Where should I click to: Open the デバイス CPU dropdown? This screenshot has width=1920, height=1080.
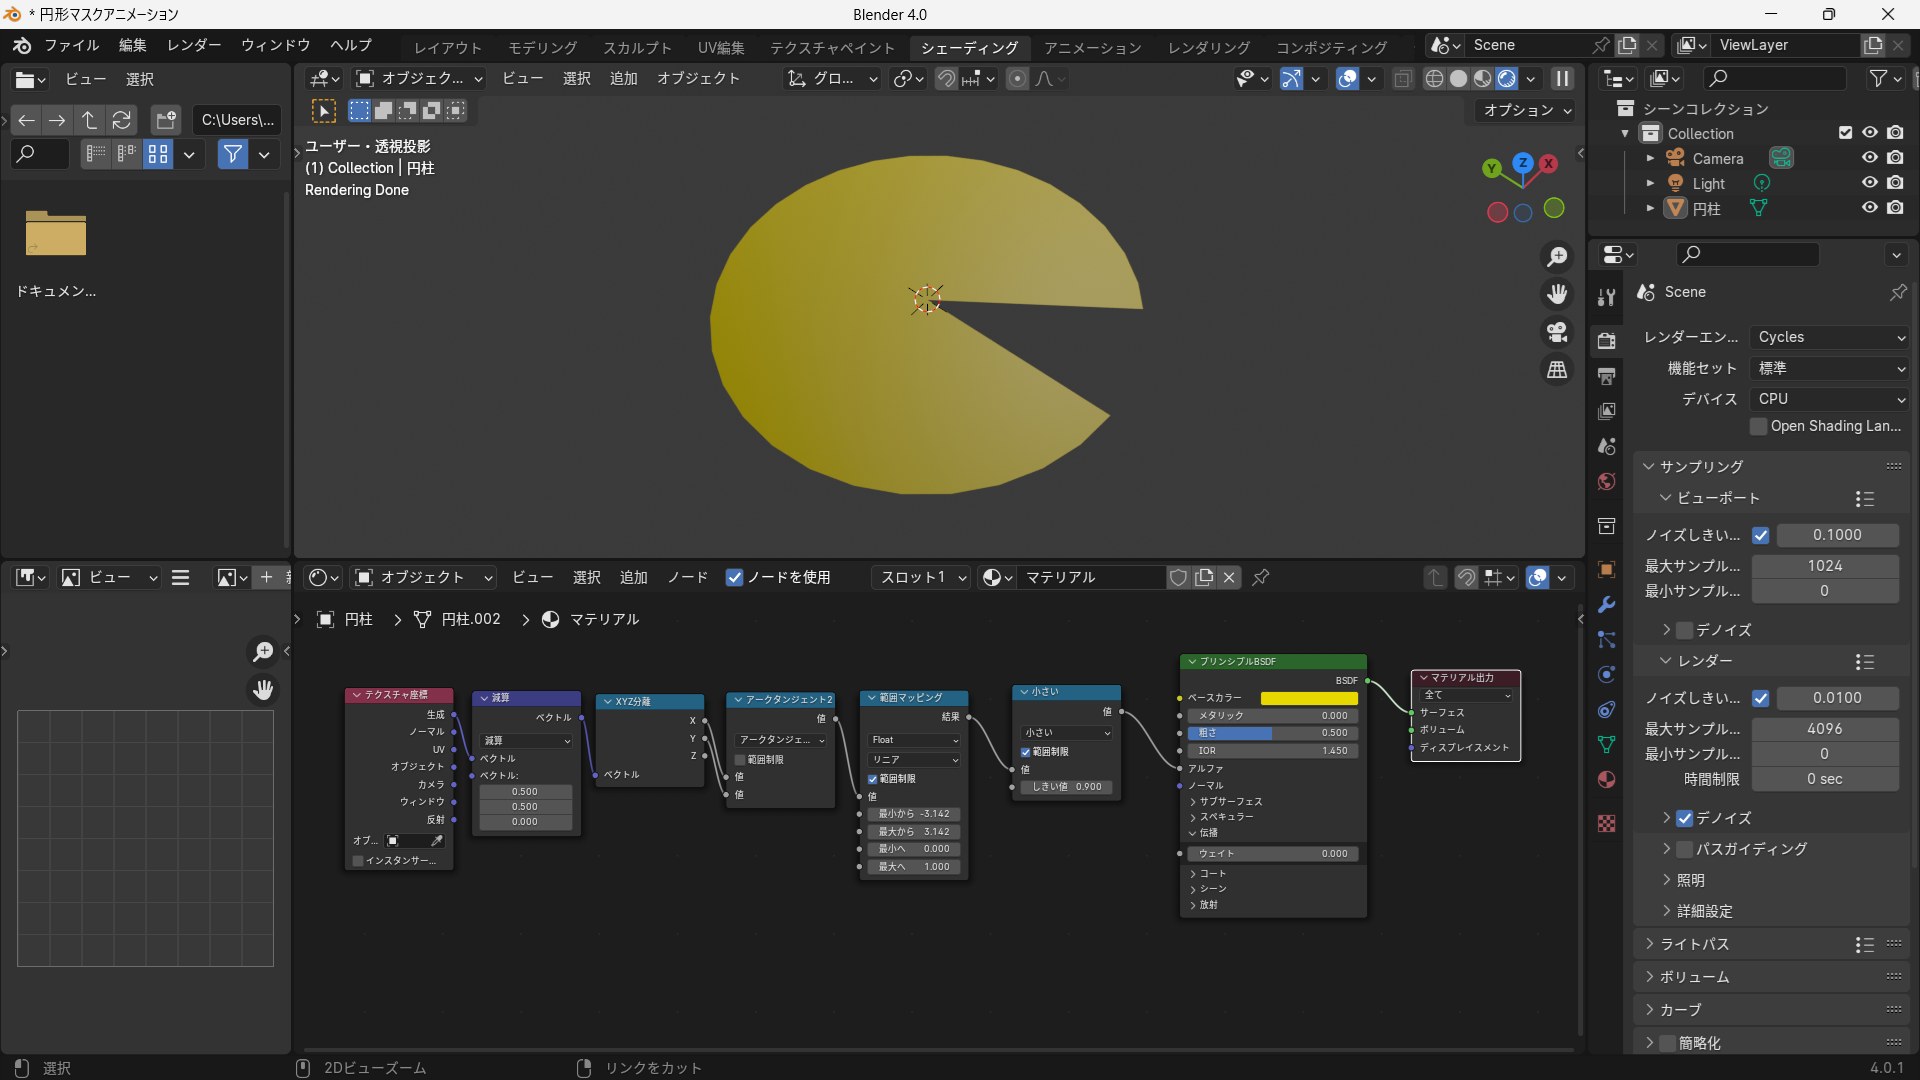1830,398
